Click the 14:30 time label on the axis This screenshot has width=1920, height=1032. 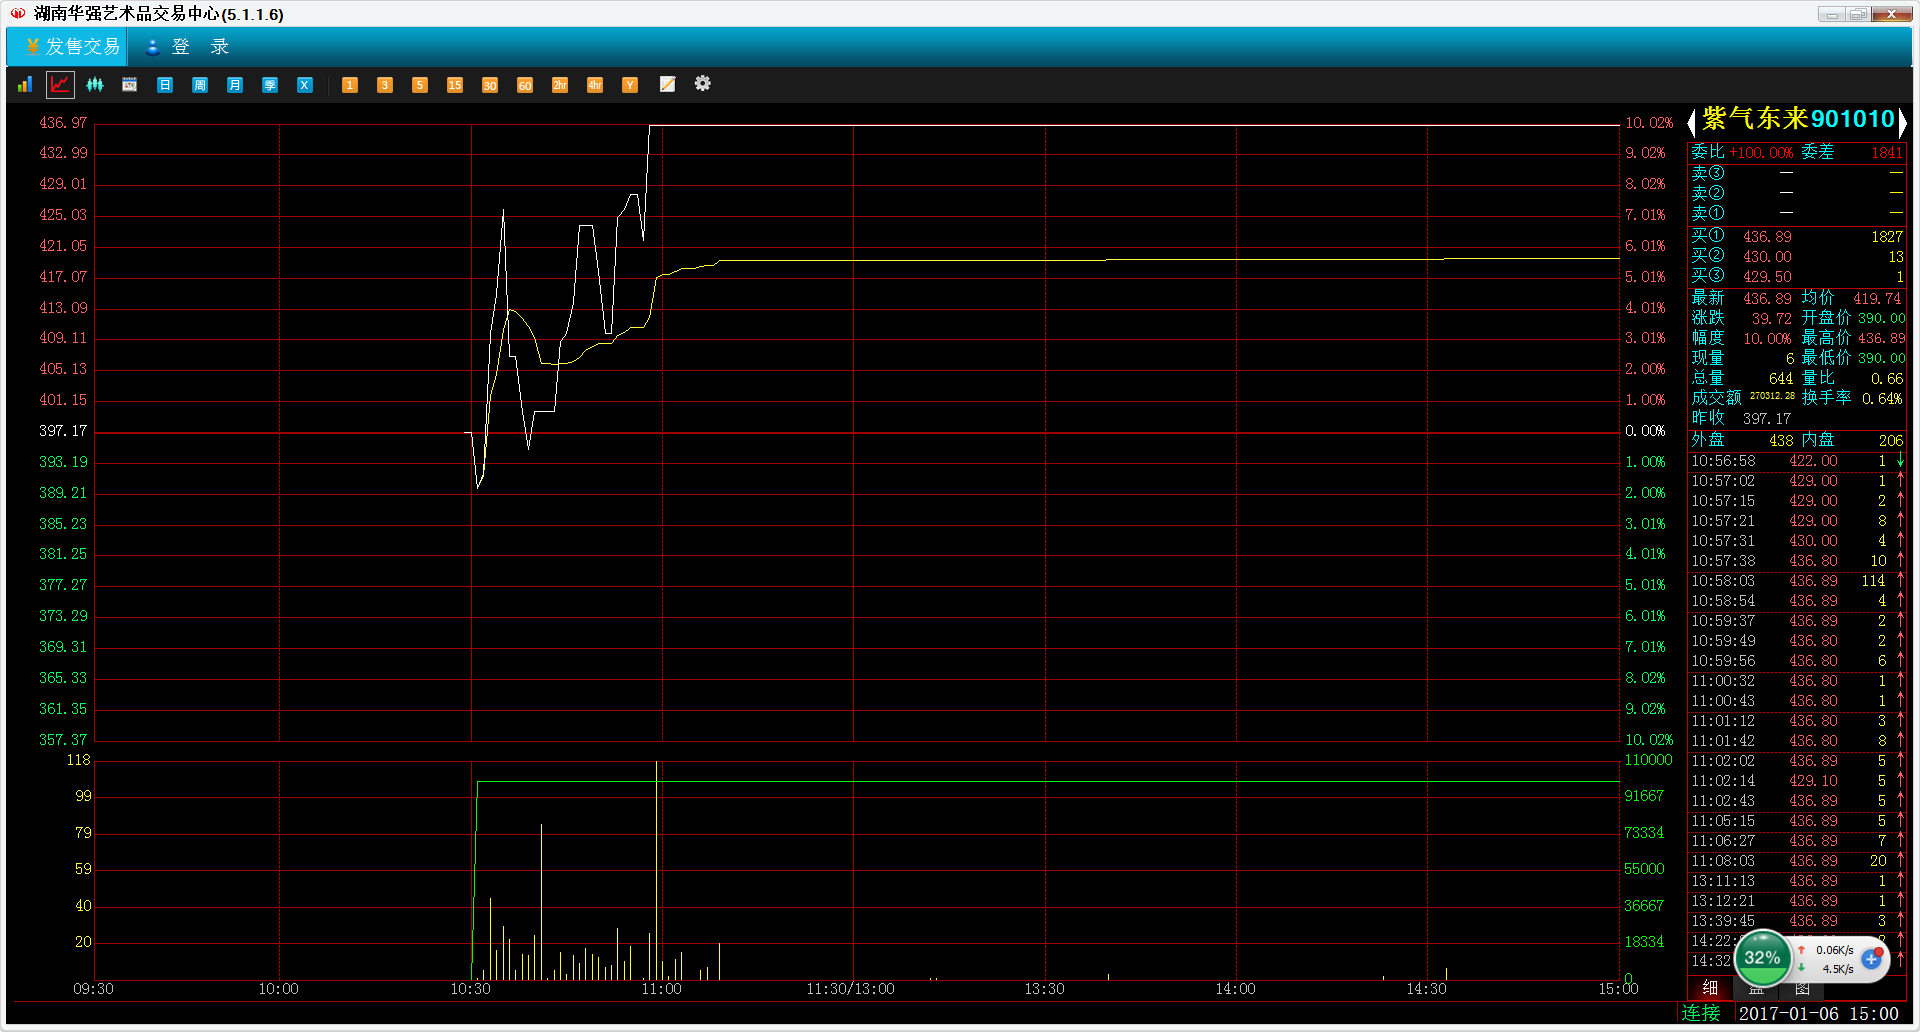pos(1427,989)
